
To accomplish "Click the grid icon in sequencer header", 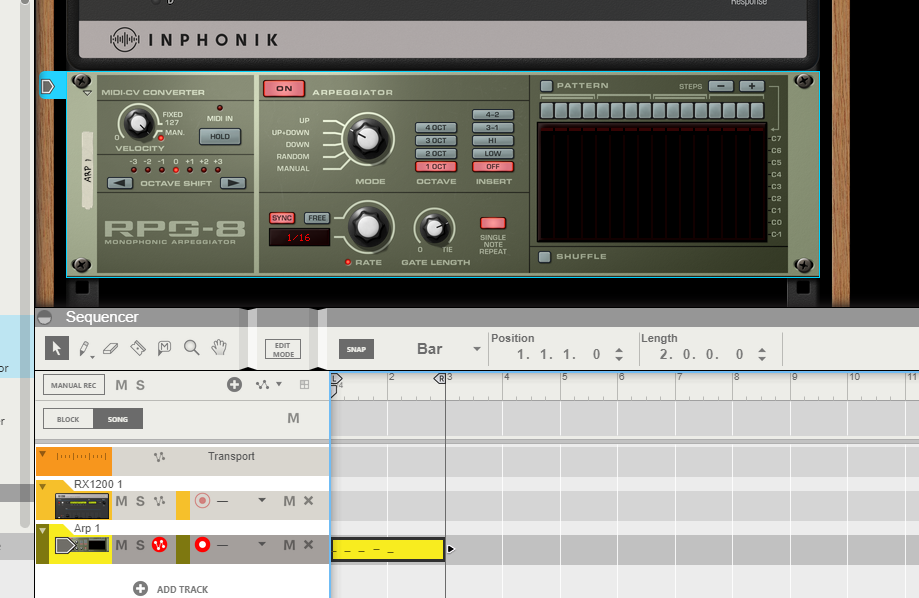I will pos(304,385).
